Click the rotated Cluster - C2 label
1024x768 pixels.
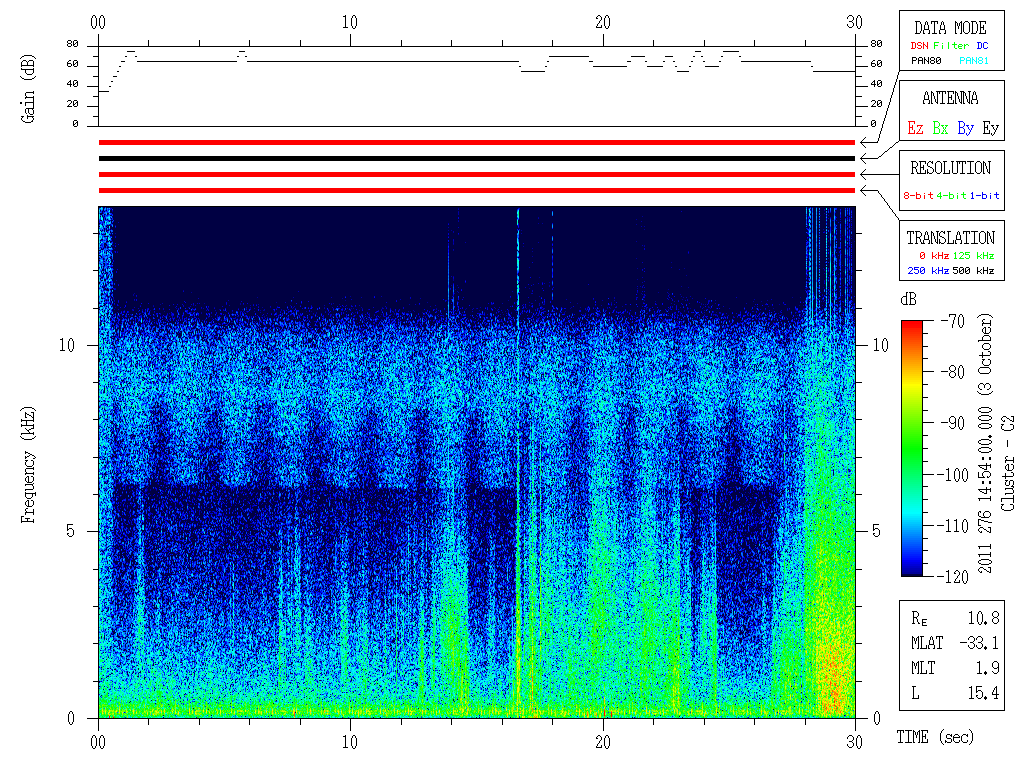click(1008, 464)
